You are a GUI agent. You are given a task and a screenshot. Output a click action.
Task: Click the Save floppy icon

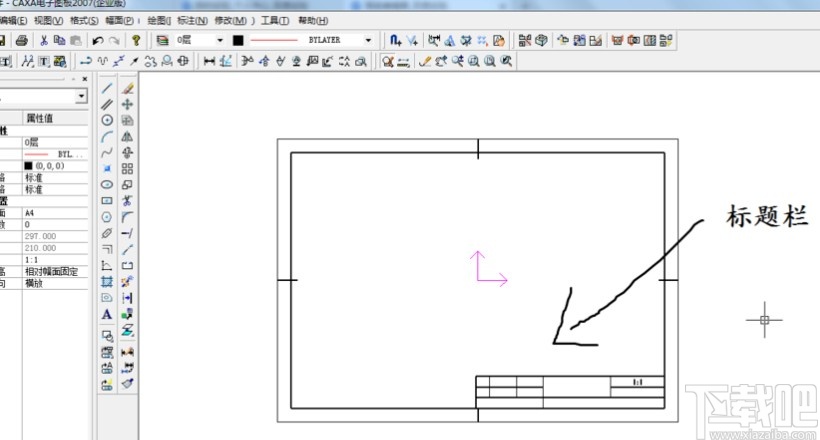2,40
